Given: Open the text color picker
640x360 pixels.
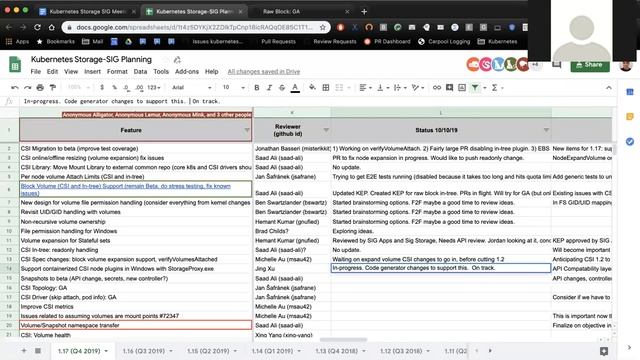Looking at the screenshot, I should (295, 88).
